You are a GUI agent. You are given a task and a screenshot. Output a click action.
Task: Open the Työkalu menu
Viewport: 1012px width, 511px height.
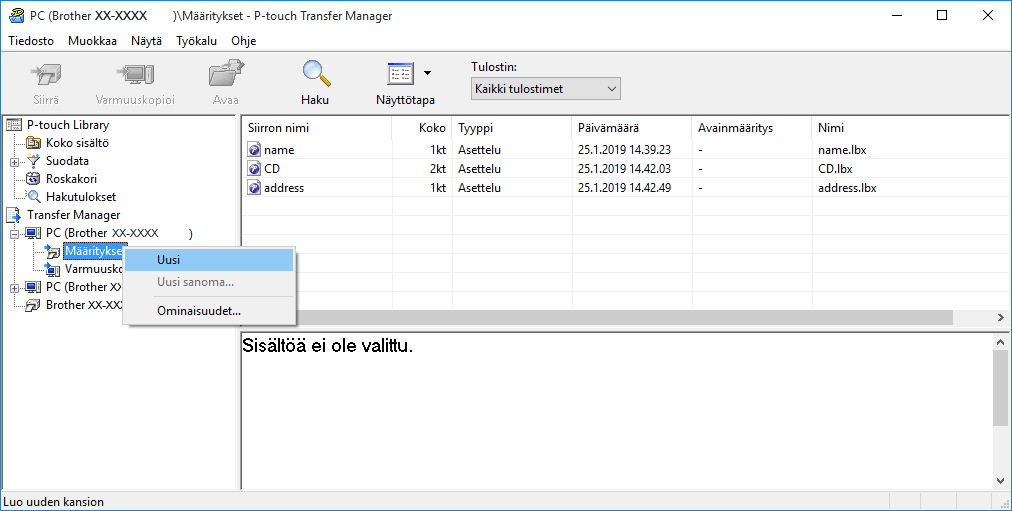(x=196, y=41)
